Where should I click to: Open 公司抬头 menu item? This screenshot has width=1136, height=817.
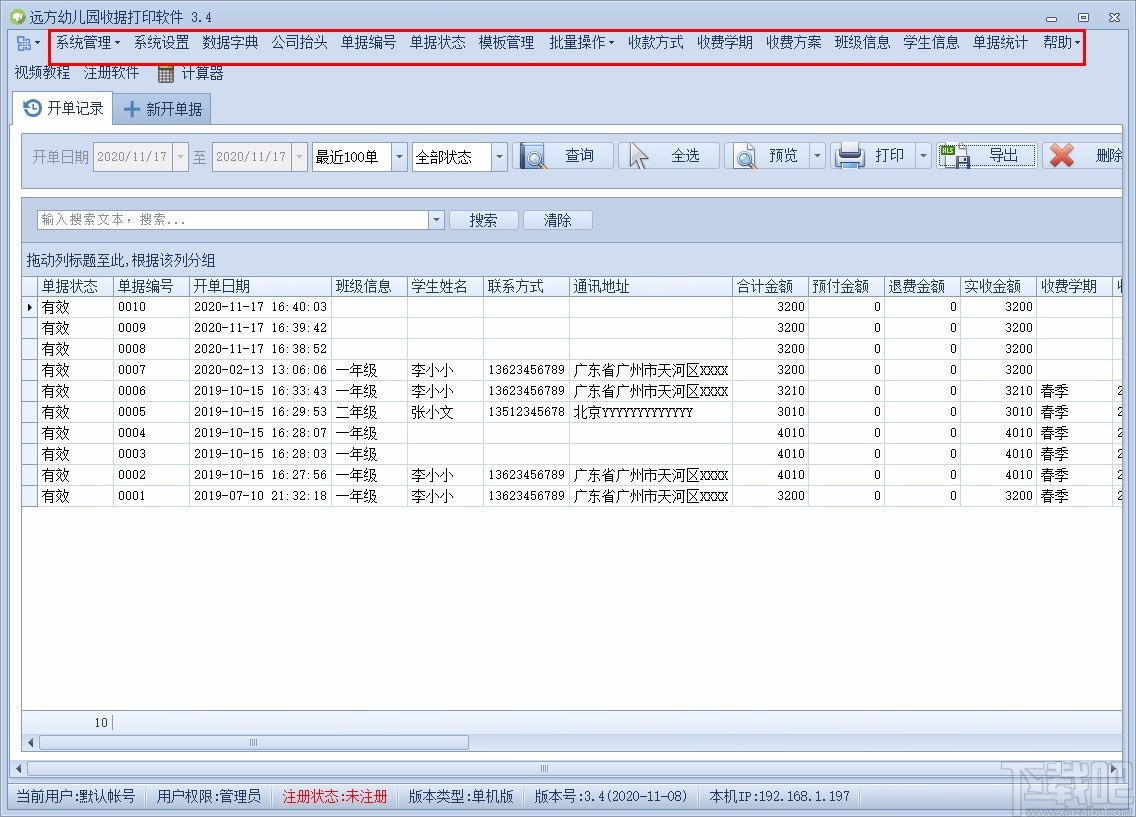[299, 43]
